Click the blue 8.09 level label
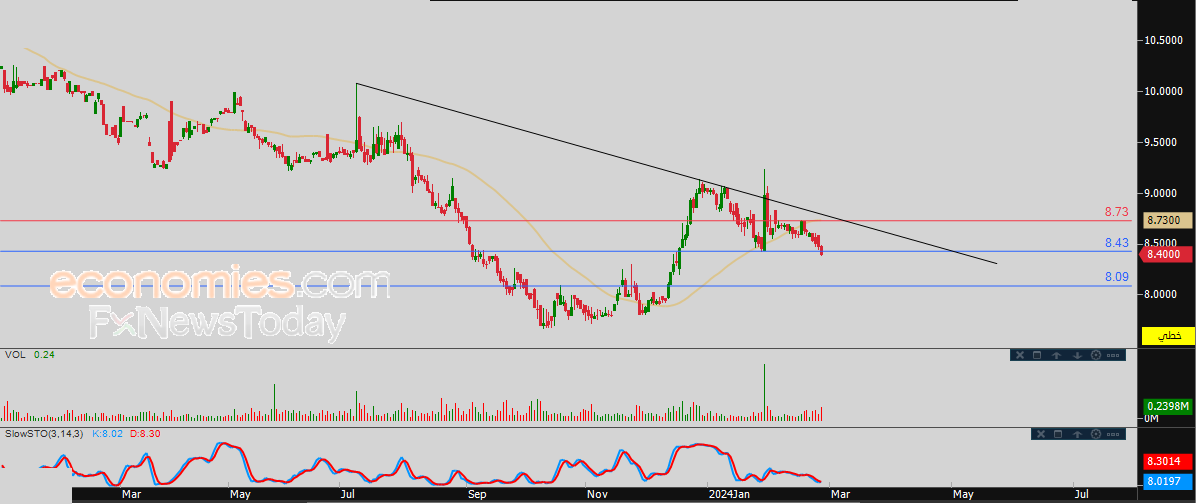The height and width of the screenshot is (504, 1196). click(x=1116, y=278)
